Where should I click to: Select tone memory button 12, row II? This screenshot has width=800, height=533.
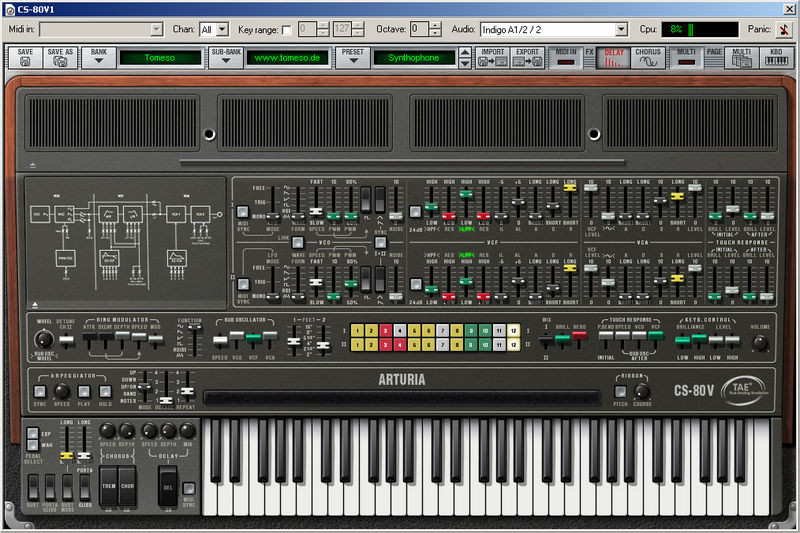(514, 345)
